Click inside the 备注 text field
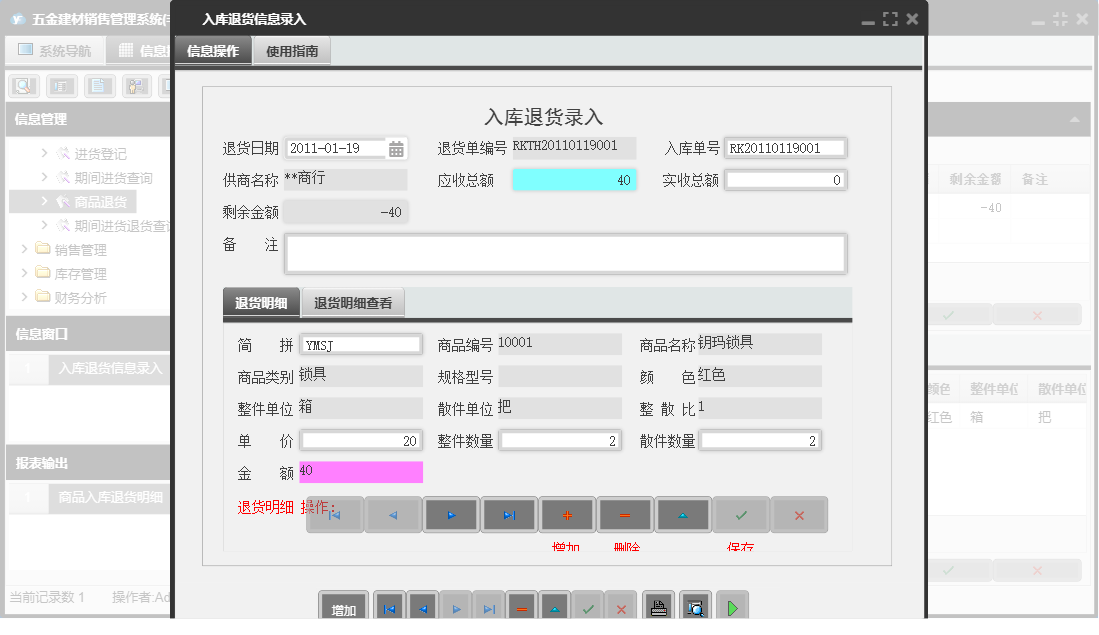Viewport: 1099px width, 635px height. [566, 253]
